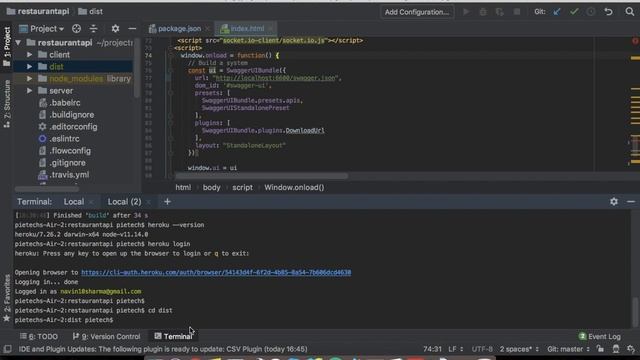Expand the server folder
640x360 pixels.
(x=29, y=91)
